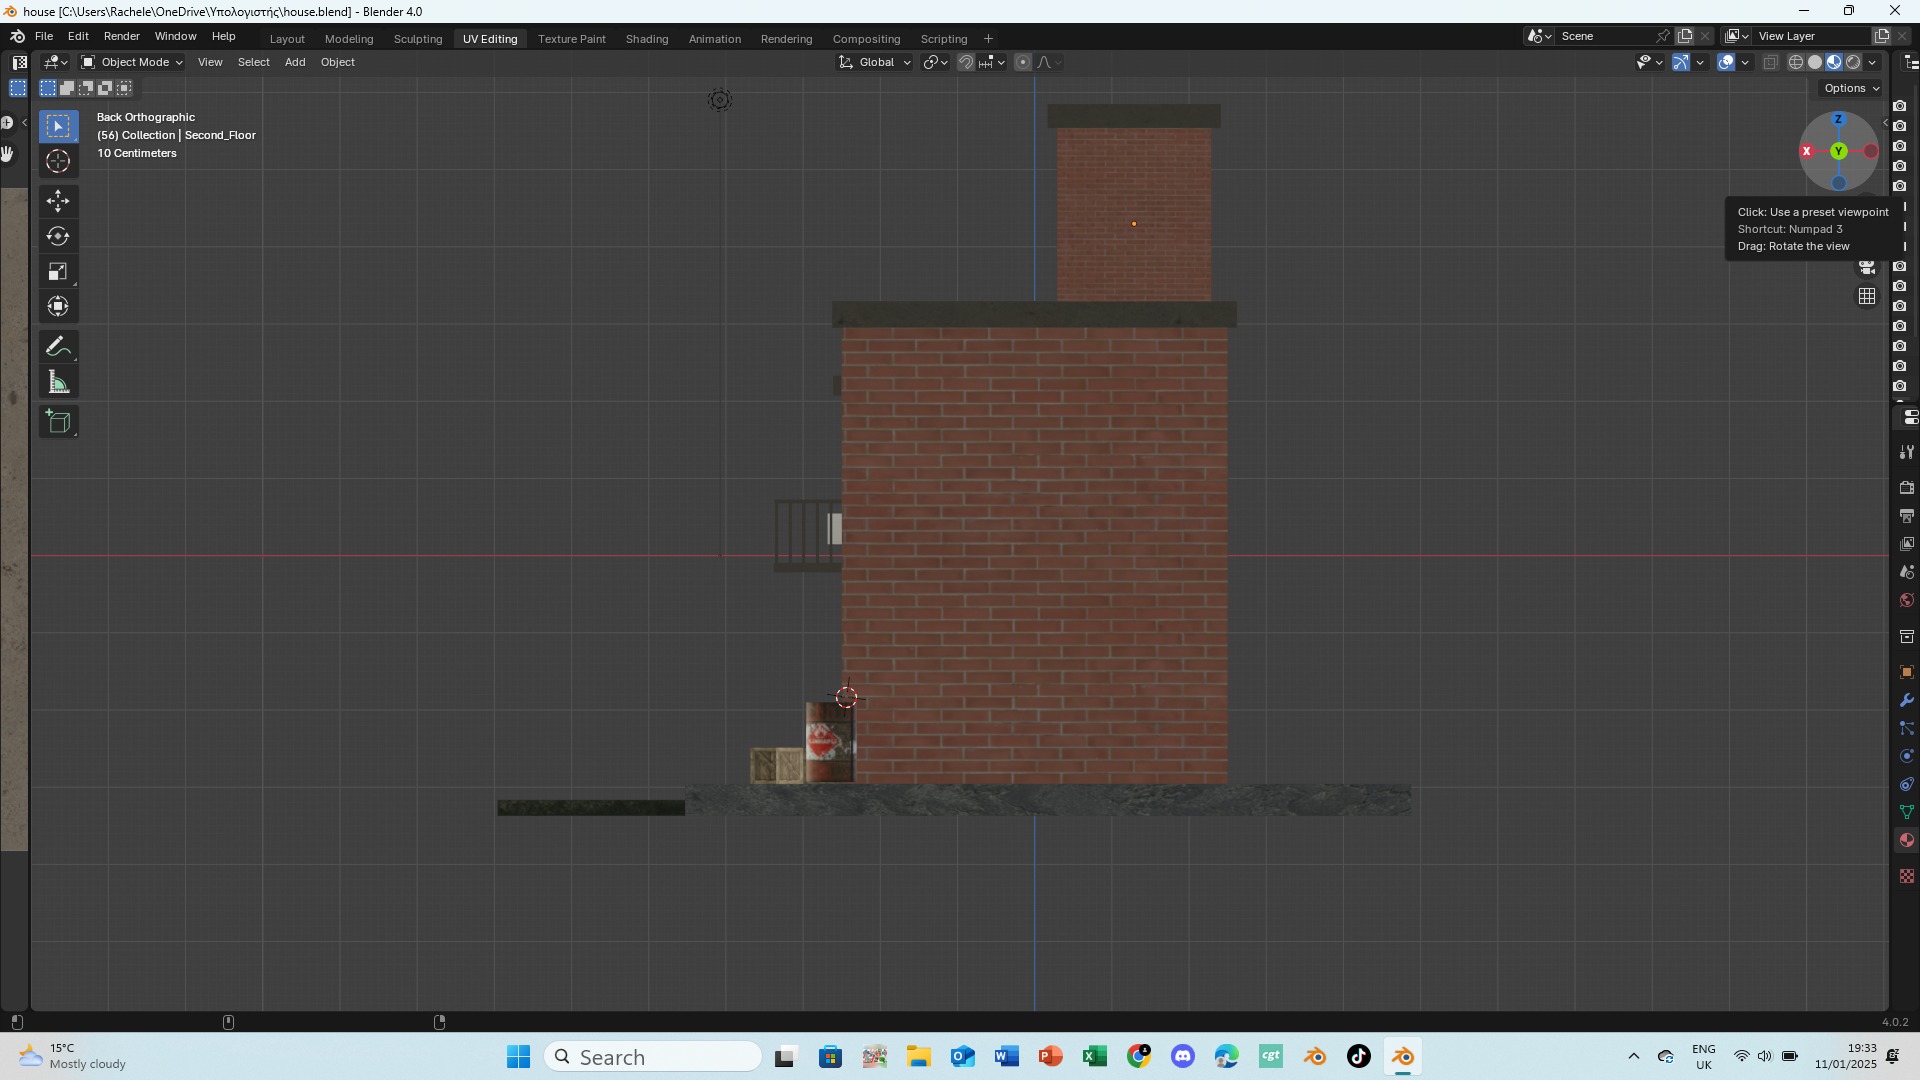Open the Object Data properties tab
Viewport: 1920px width, 1080px height.
[1907, 812]
